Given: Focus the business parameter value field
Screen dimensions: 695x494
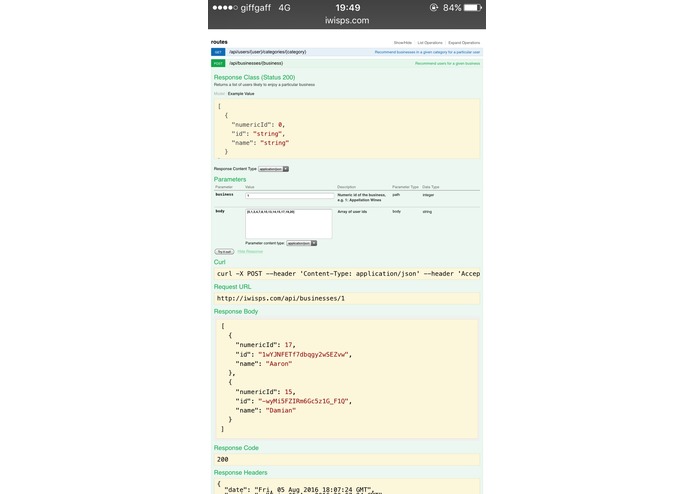Looking at the screenshot, I should (290, 195).
